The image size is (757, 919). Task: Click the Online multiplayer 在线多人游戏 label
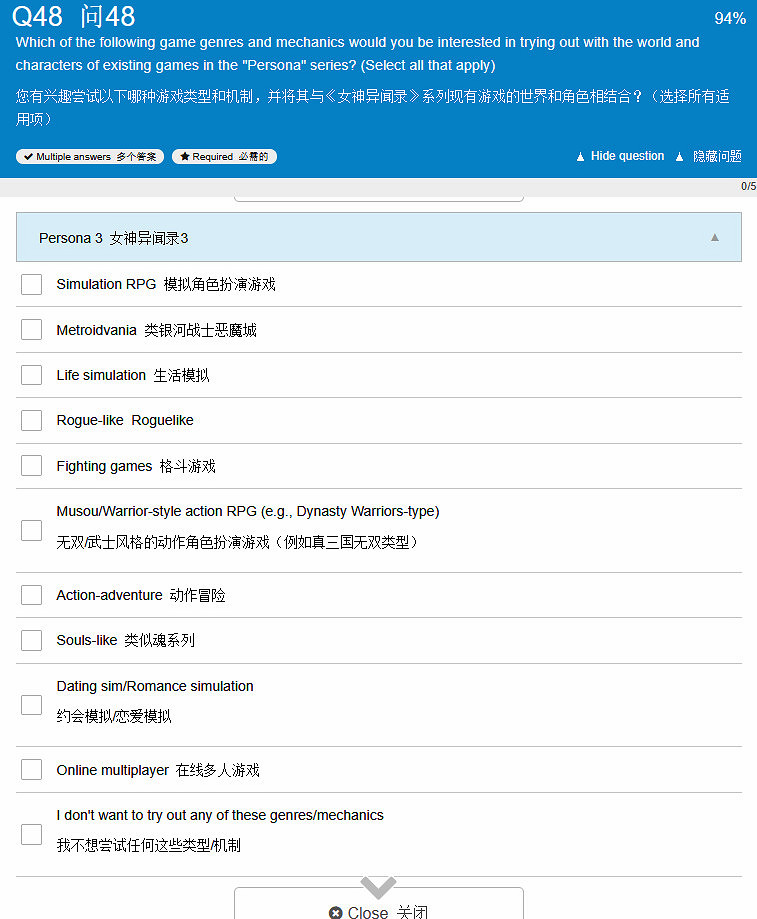click(158, 770)
